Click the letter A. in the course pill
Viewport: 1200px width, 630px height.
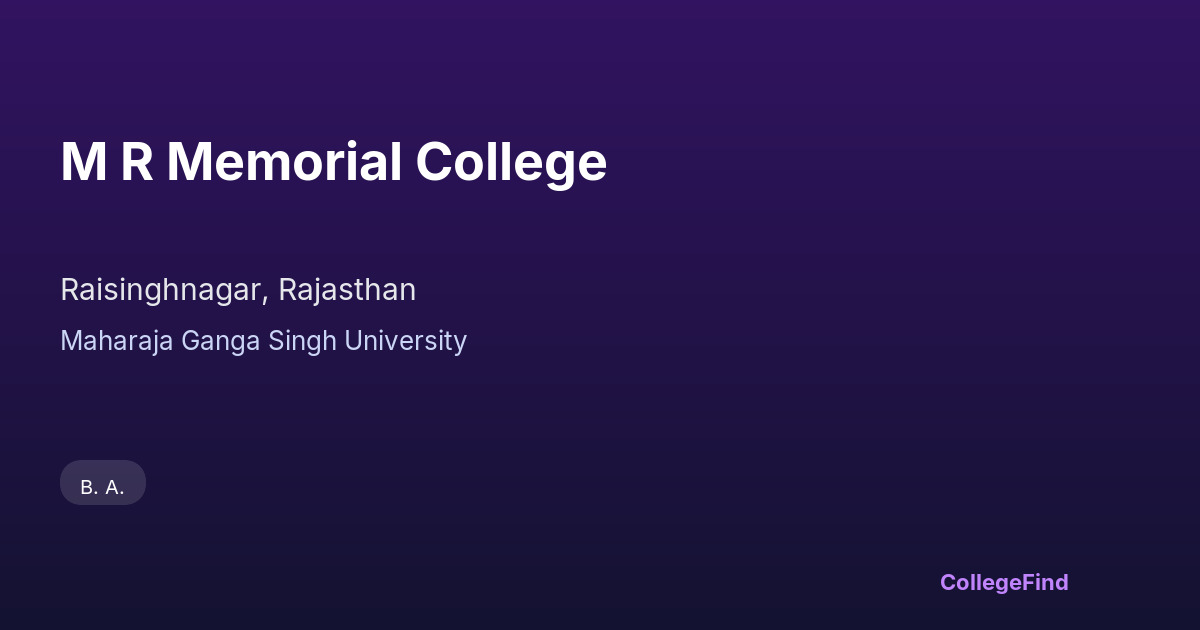tap(115, 487)
